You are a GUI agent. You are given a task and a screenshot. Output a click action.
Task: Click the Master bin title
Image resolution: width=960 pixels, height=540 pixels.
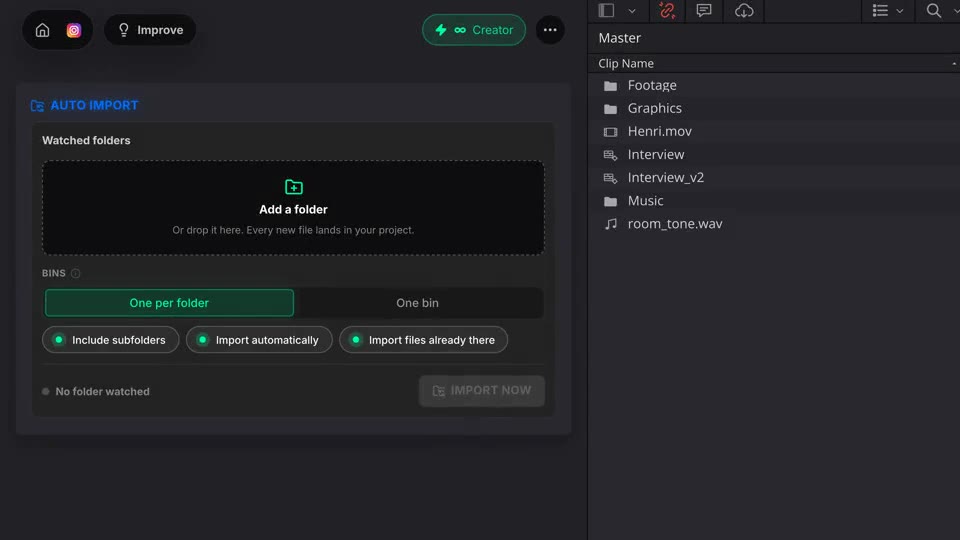click(x=620, y=38)
